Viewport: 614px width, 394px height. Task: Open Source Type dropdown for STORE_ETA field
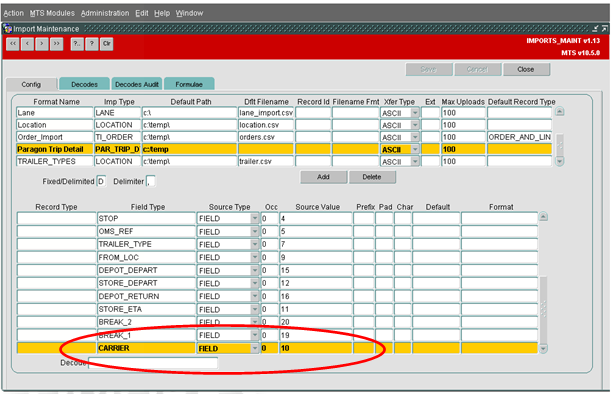click(255, 309)
